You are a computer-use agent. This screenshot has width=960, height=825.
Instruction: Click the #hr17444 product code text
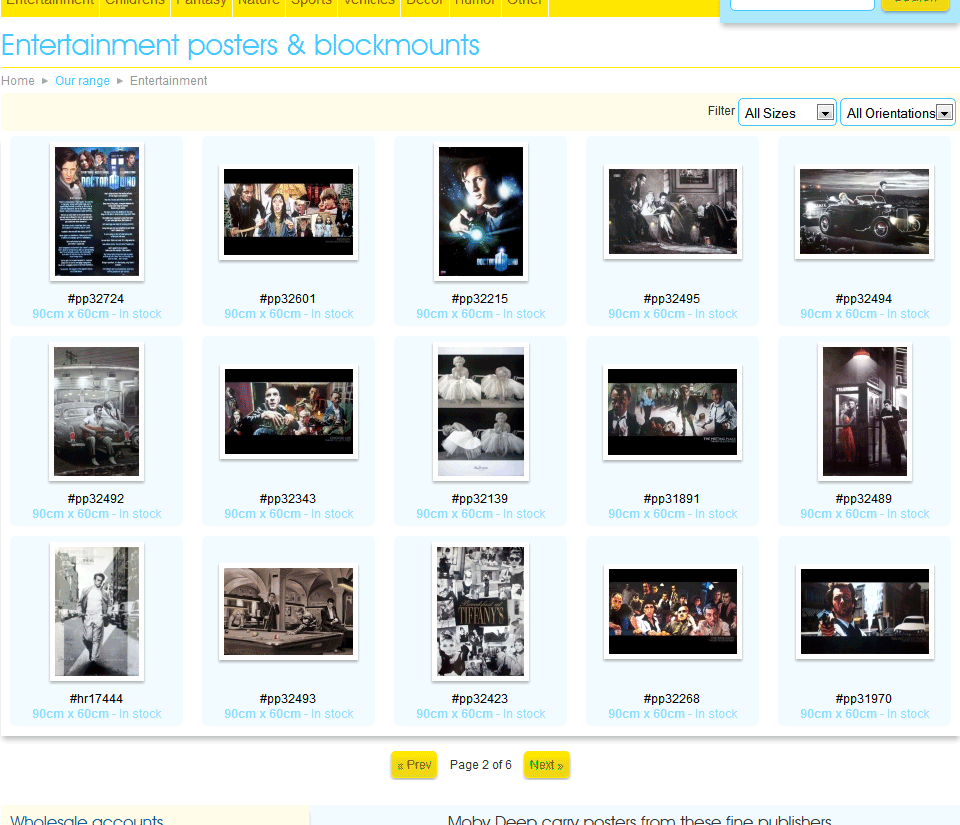[x=96, y=699]
